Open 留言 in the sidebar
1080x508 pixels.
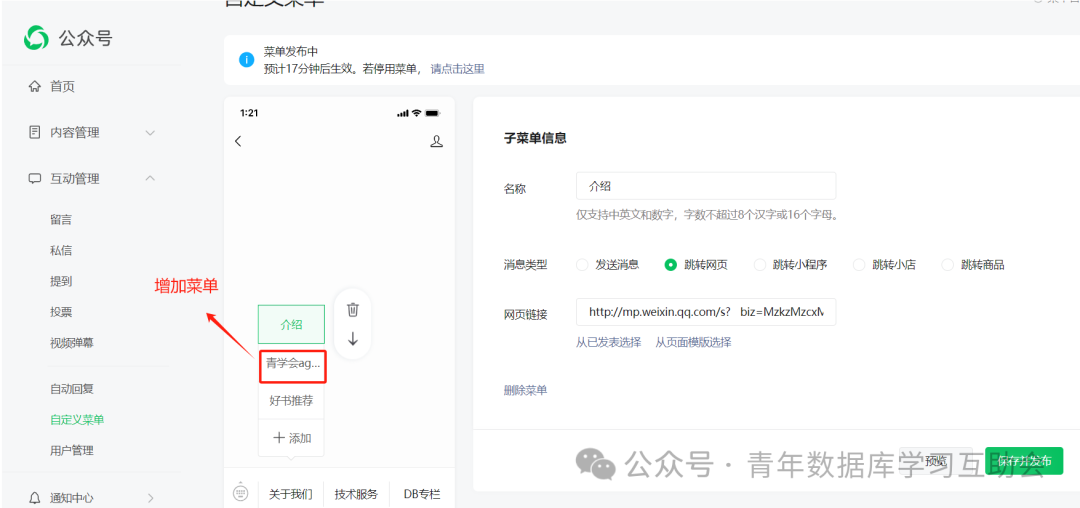click(x=61, y=220)
